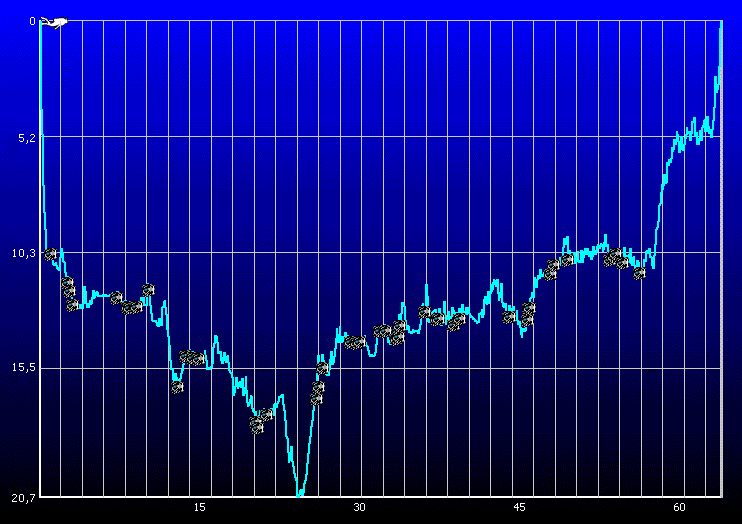Click the diver icon at the surface
742x524 pixels.
54,22
